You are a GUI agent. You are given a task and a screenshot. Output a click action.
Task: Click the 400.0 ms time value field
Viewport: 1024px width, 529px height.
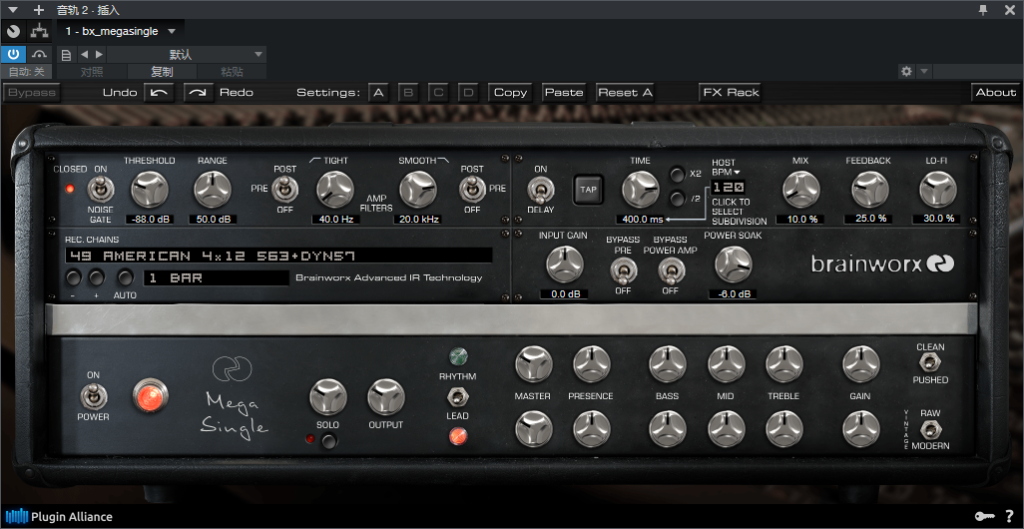coord(639,219)
